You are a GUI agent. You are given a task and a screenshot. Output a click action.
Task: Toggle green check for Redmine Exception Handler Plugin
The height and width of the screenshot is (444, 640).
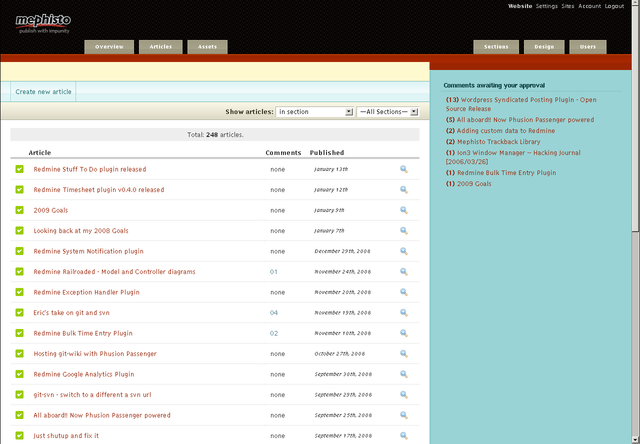coord(20,292)
